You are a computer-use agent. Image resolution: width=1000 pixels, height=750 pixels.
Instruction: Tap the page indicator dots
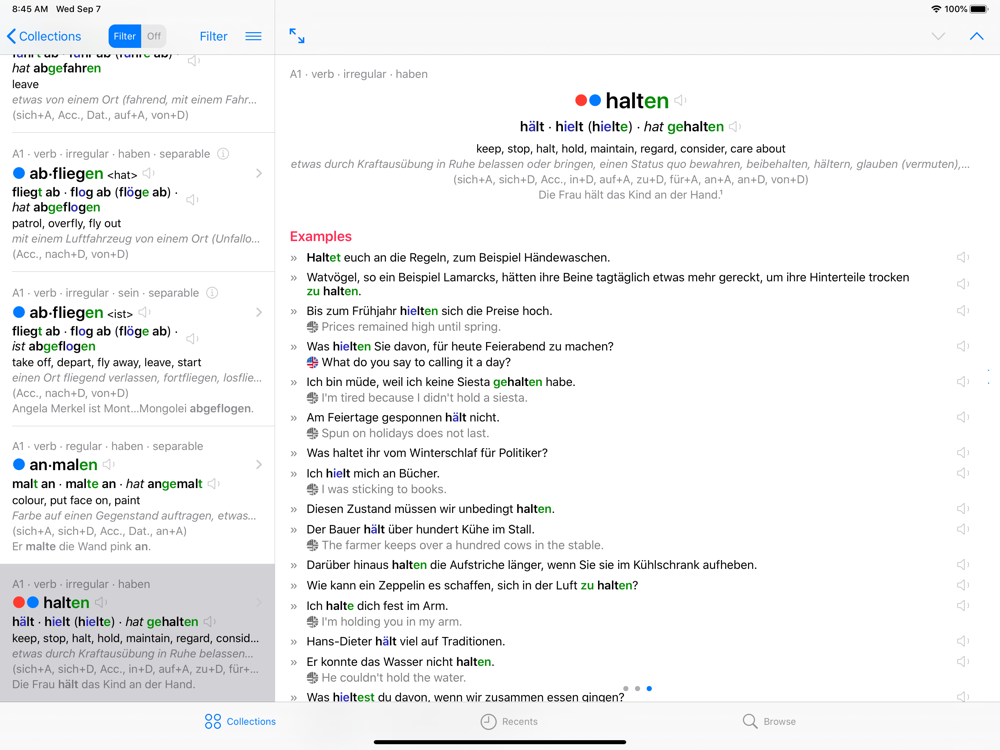(x=637, y=688)
